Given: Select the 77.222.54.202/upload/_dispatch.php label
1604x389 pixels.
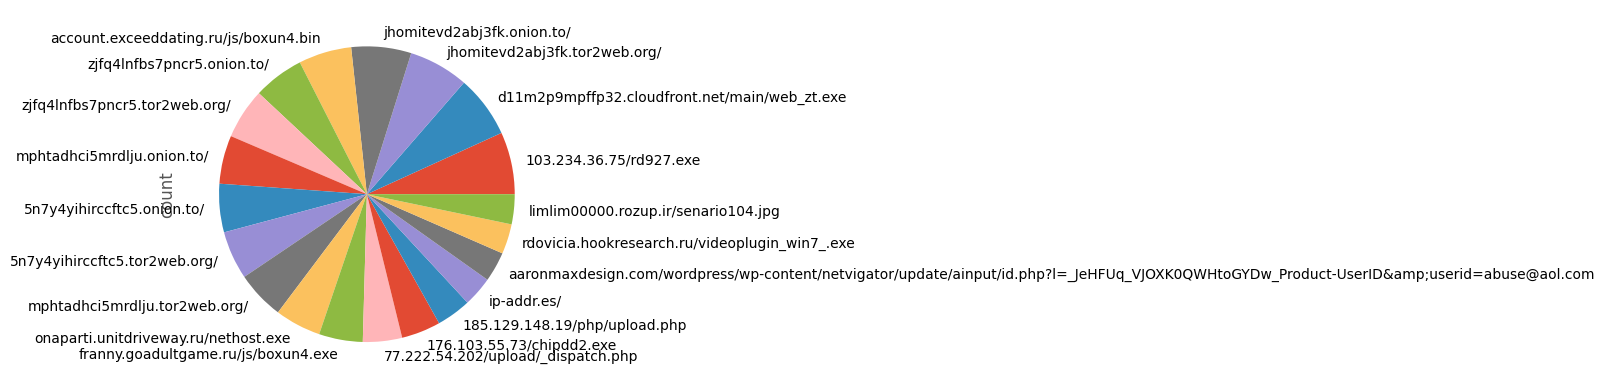Looking at the screenshot, I should [510, 357].
